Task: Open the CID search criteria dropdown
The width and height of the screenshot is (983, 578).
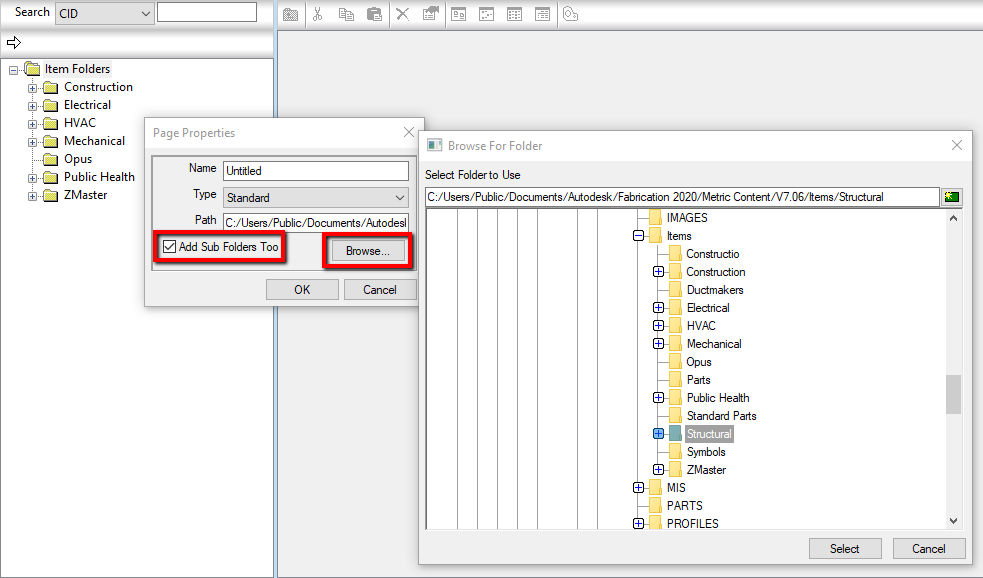Action: (143, 12)
